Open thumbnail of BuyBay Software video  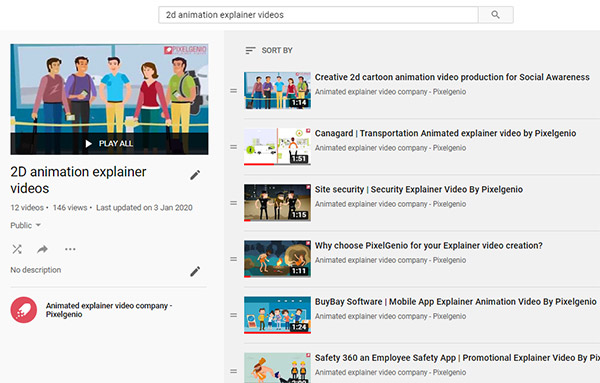(277, 315)
